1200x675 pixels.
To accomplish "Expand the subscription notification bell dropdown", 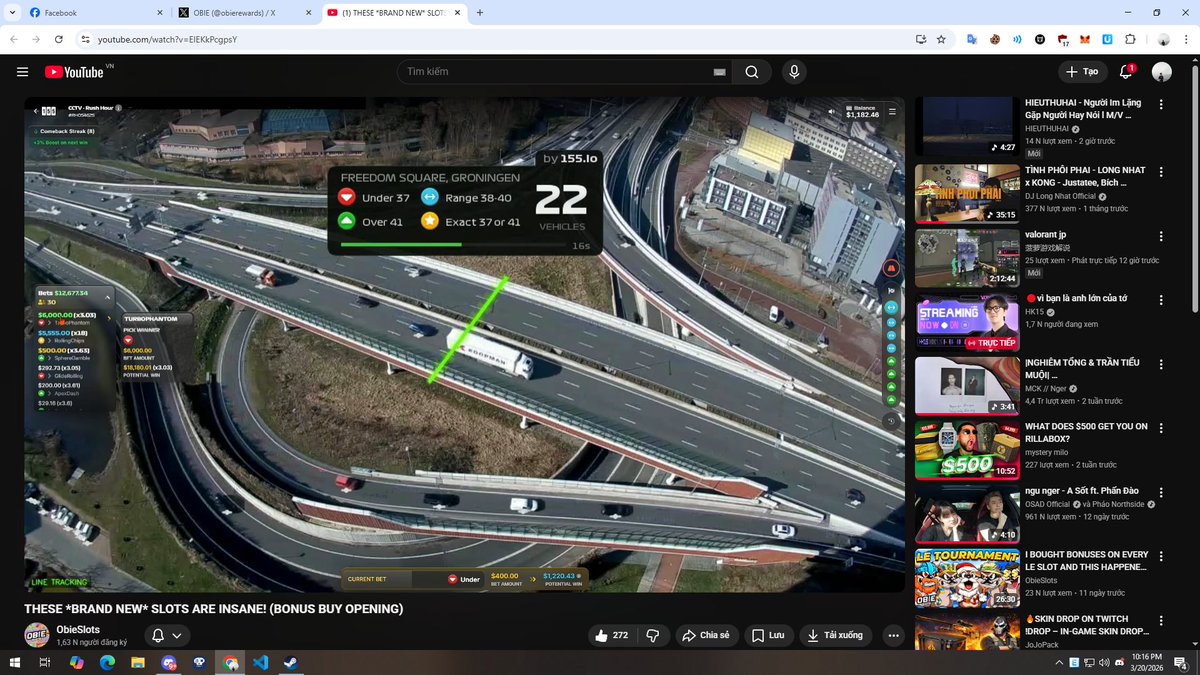I will [167, 635].
